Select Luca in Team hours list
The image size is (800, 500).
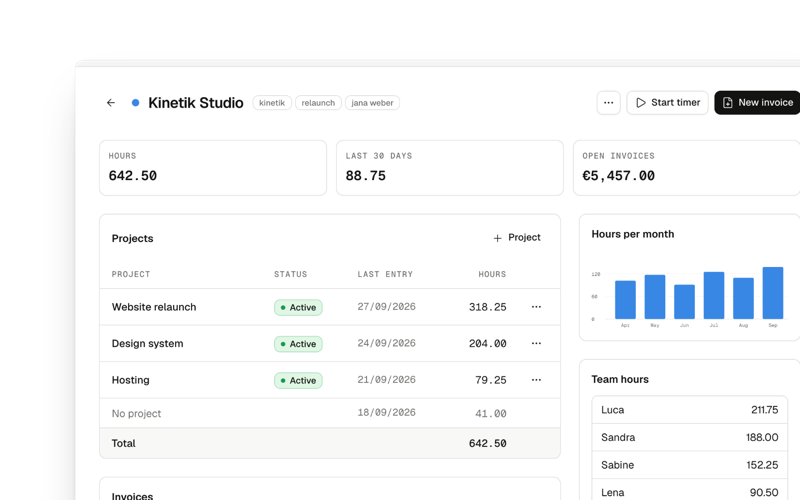pos(689,410)
